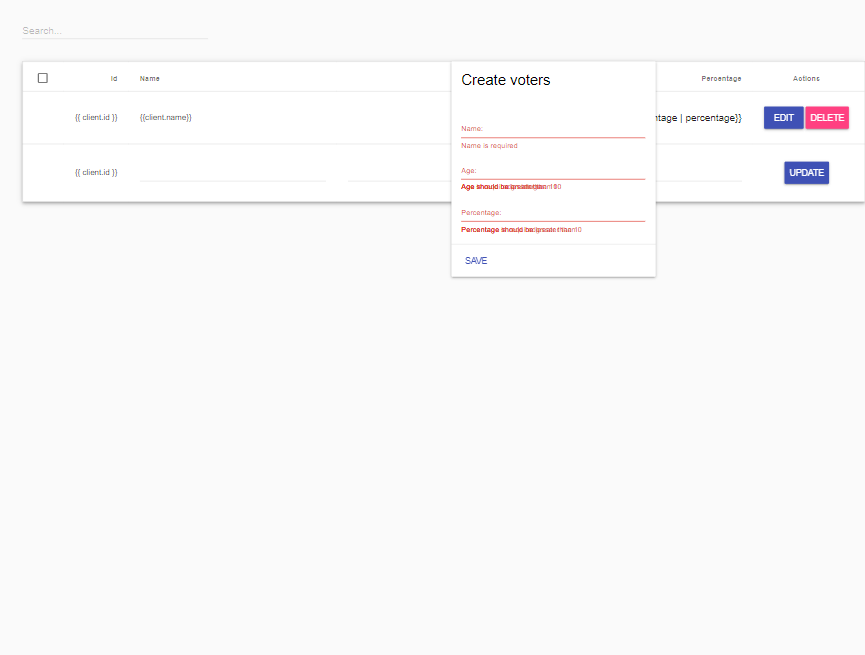Sort by the Percentage column header
865x655 pixels.
pyautogui.click(x=721, y=79)
